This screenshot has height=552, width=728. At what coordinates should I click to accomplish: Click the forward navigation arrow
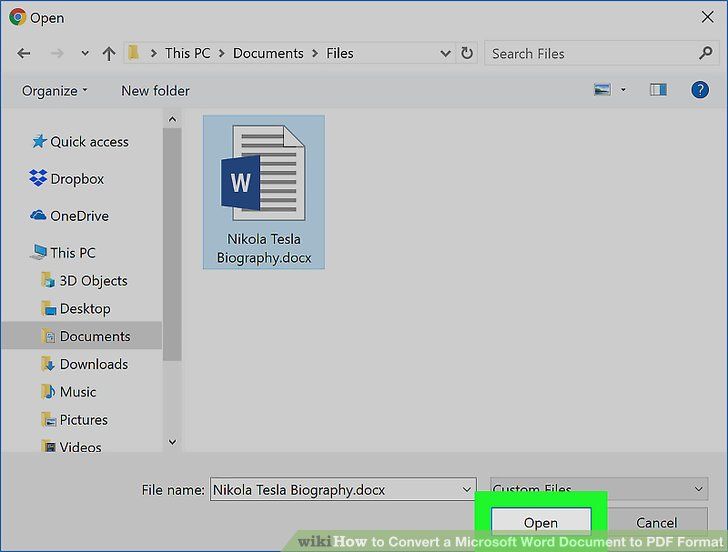click(57, 53)
